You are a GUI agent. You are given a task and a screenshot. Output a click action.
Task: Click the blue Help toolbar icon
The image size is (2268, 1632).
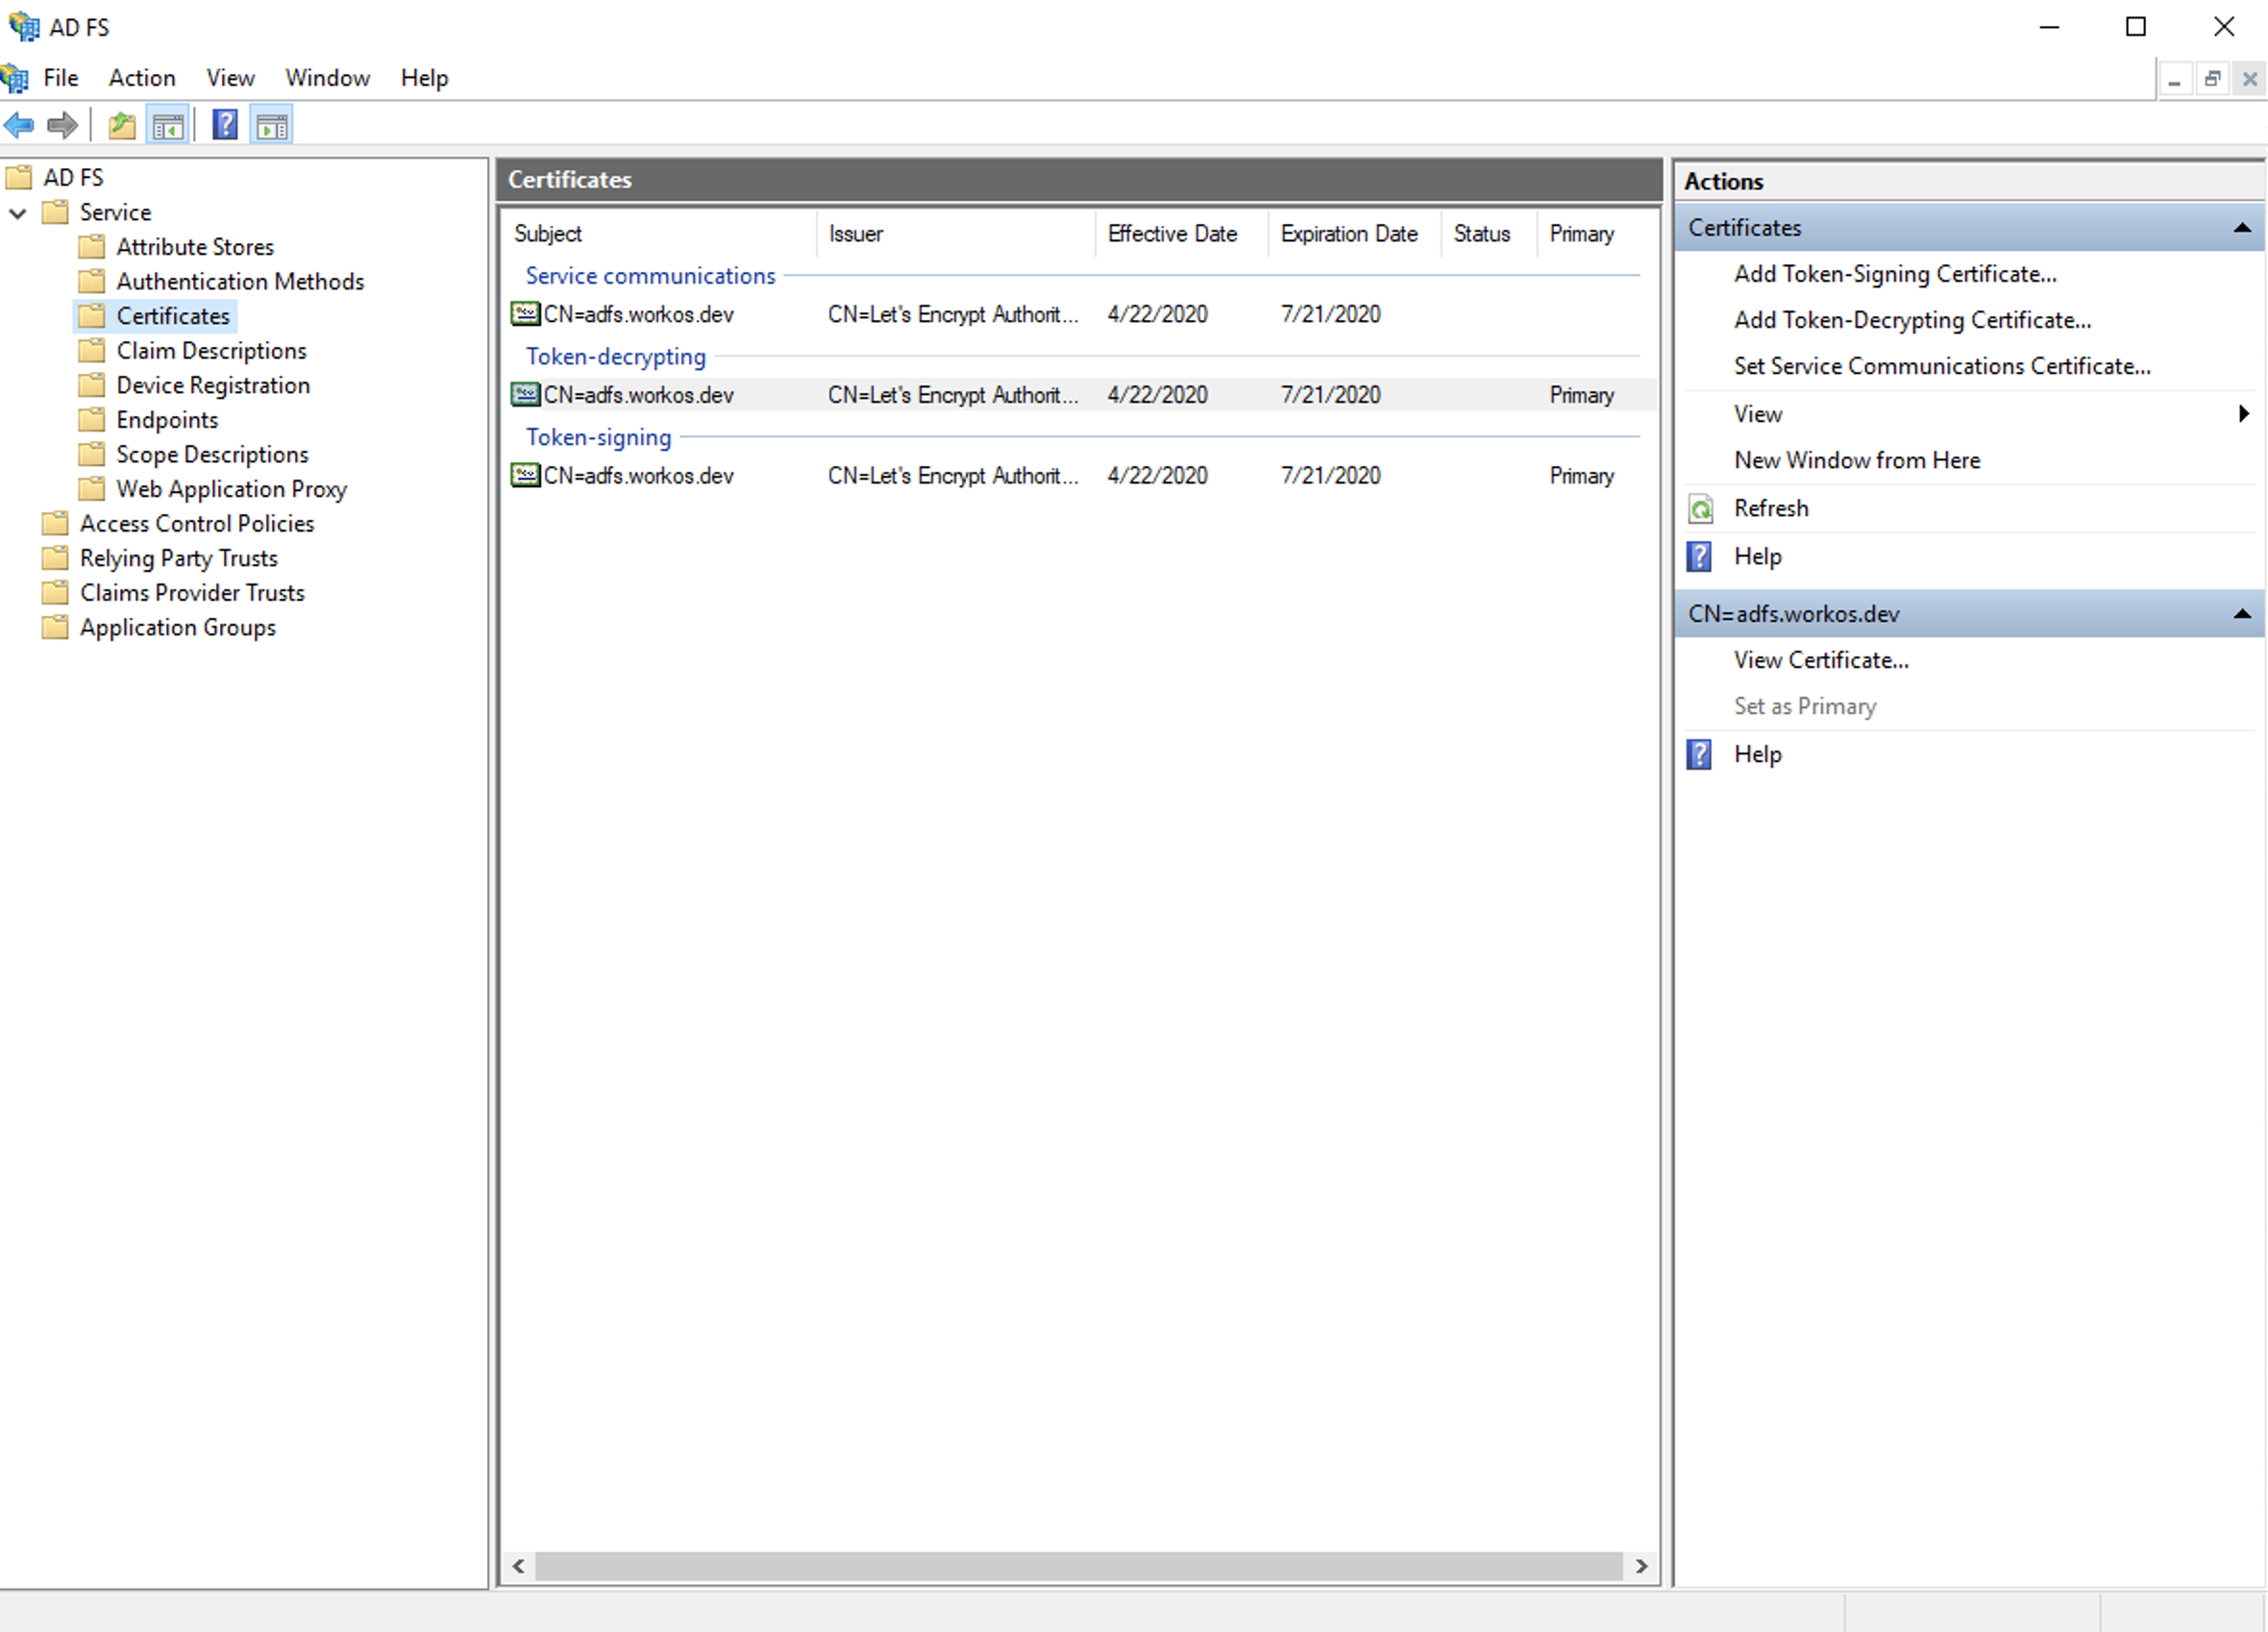pyautogui.click(x=225, y=125)
